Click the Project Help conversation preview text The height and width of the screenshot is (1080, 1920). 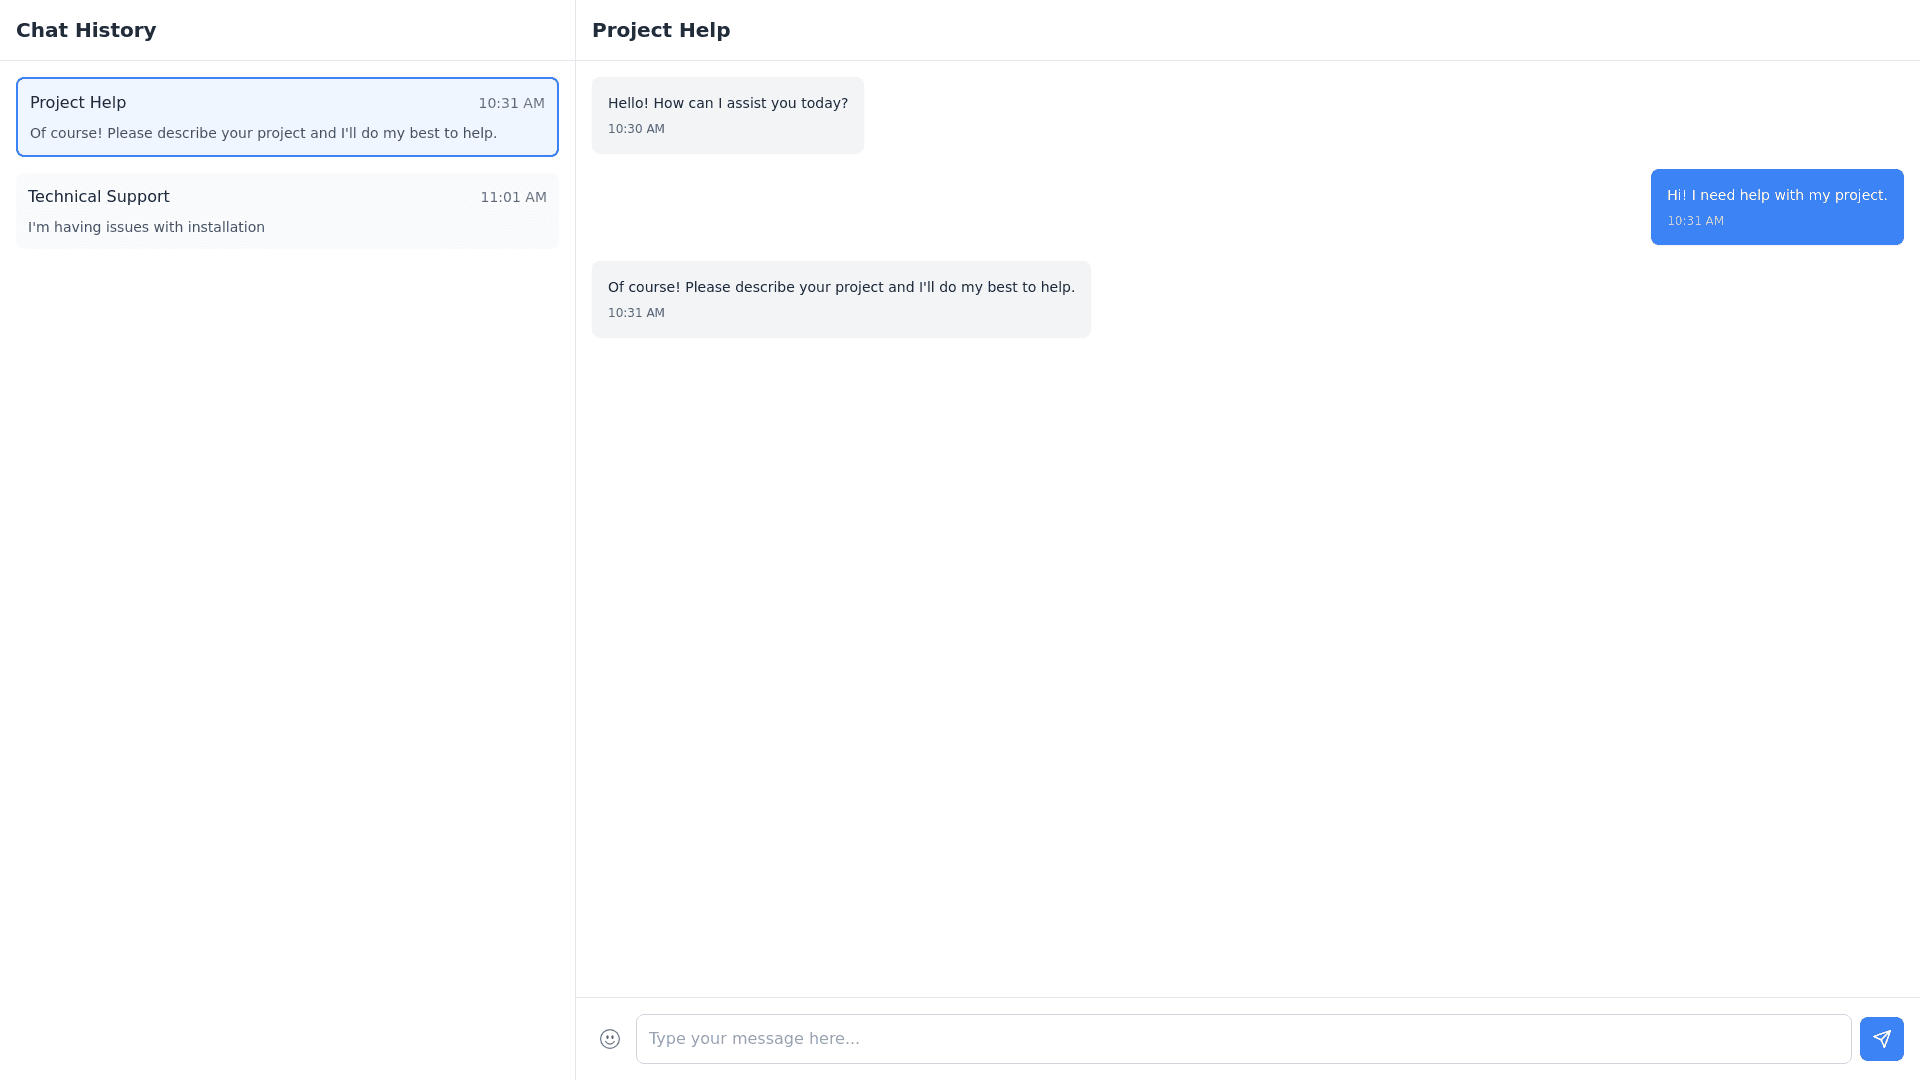coord(263,133)
